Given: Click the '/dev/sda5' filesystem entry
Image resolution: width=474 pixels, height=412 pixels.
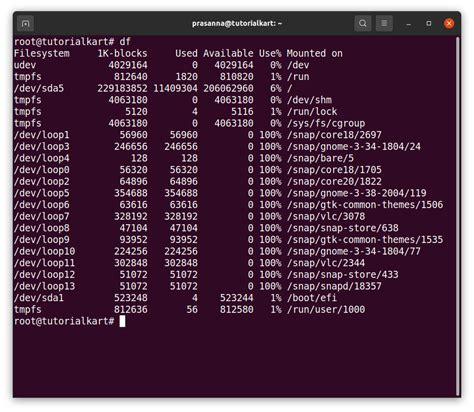Looking at the screenshot, I should (x=39, y=88).
